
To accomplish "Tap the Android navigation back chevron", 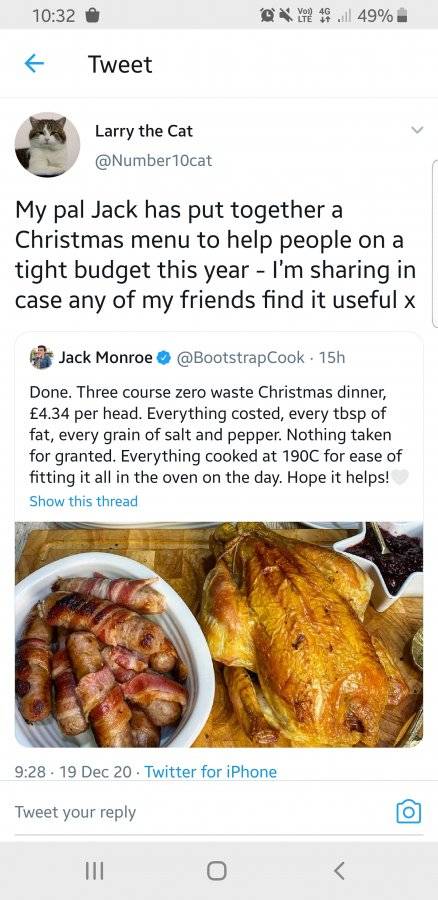I will point(340,871).
